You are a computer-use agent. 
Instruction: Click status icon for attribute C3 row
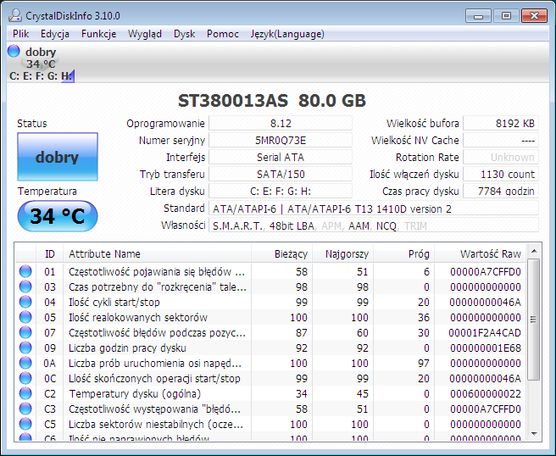click(25, 409)
